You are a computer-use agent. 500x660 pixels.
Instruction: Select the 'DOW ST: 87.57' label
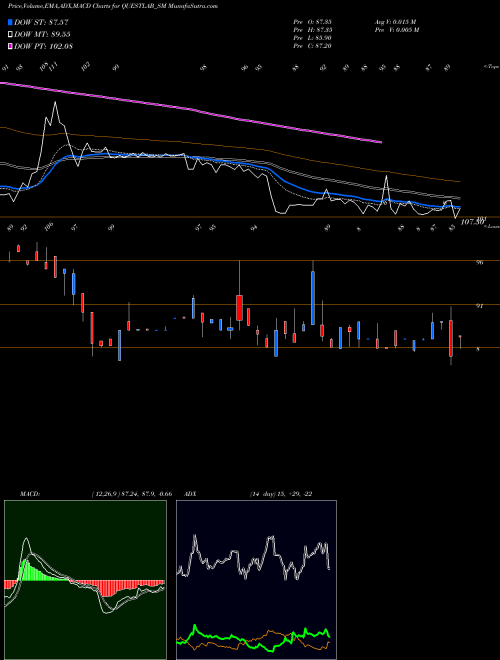pos(41,22)
